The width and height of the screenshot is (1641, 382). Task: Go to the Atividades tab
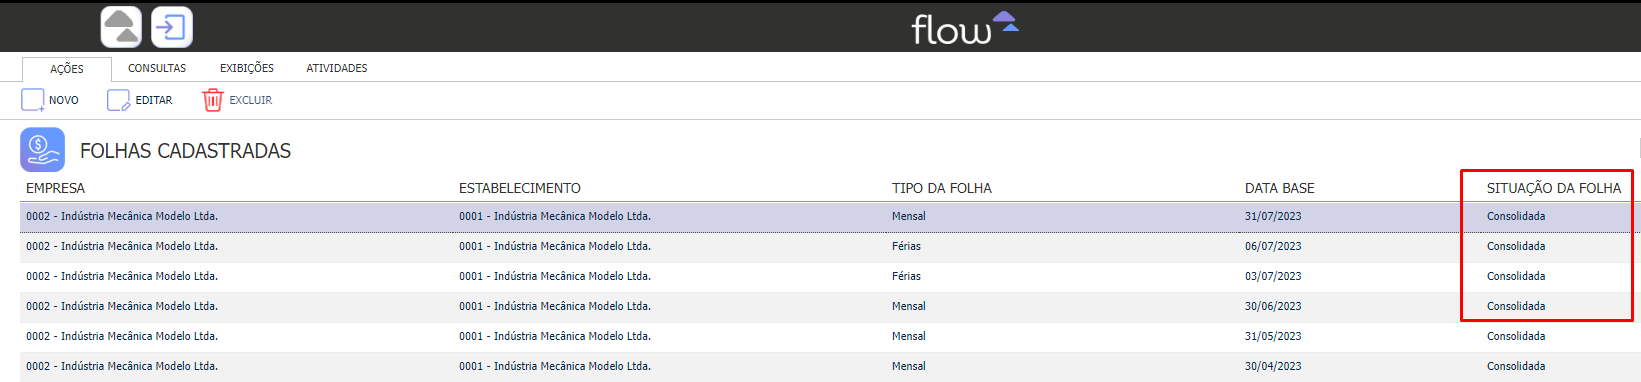tap(337, 68)
